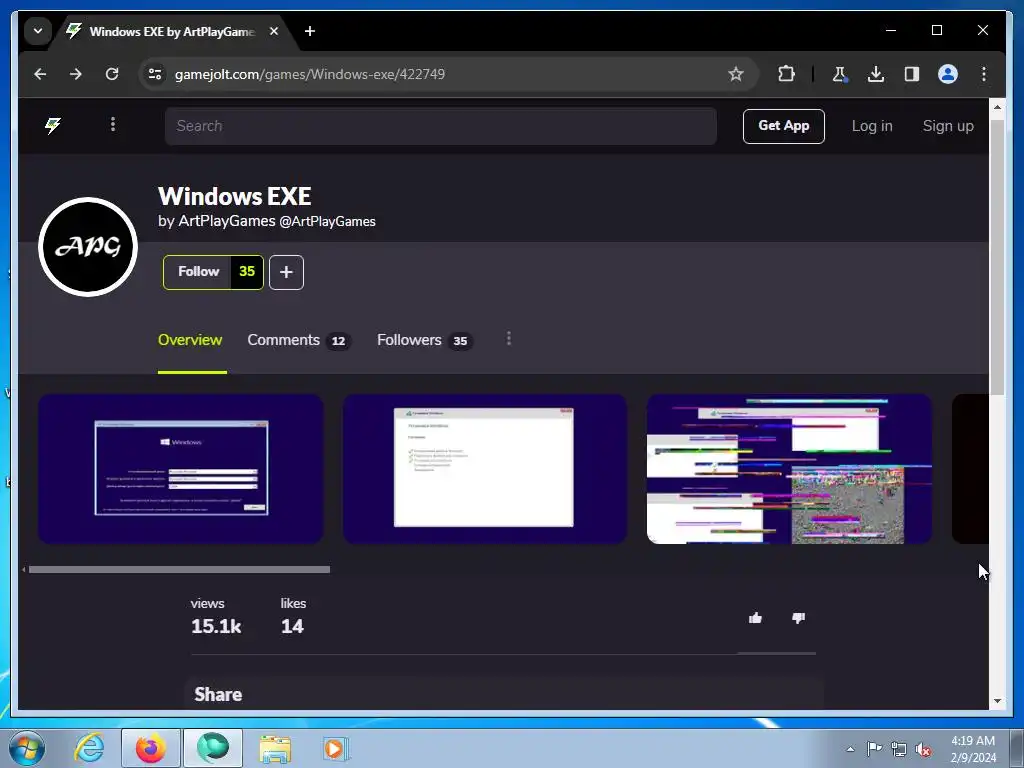Open the more options dots beside Followers
Image resolution: width=1024 pixels, height=768 pixels.
509,338
